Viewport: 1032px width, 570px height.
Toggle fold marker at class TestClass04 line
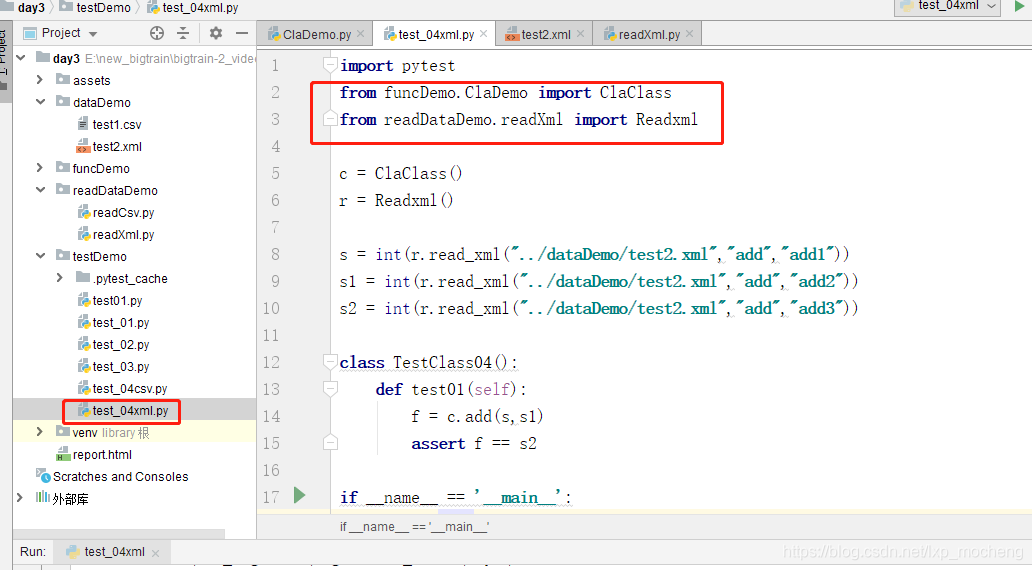point(331,362)
